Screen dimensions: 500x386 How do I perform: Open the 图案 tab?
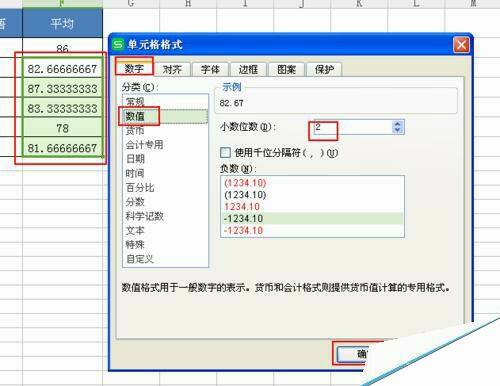coord(286,69)
